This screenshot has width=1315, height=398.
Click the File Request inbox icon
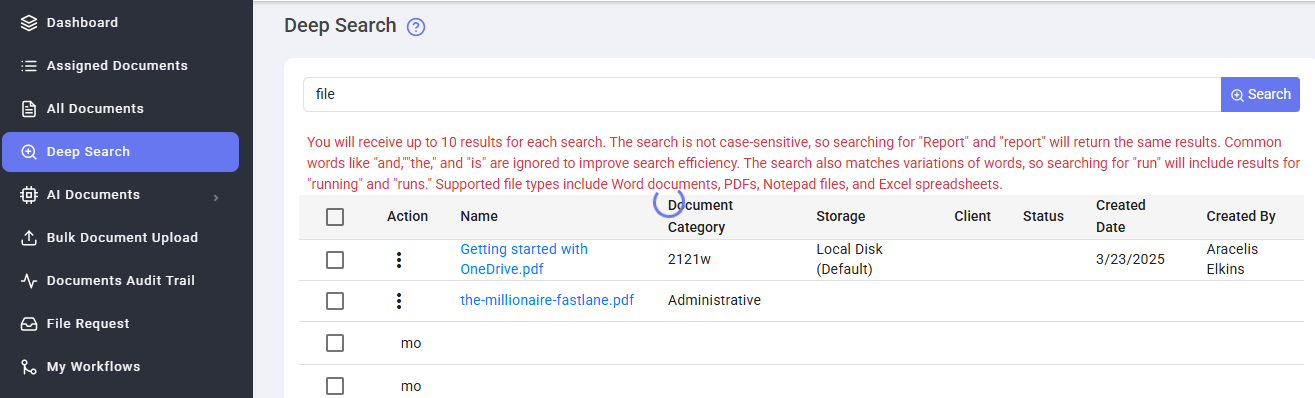(29, 324)
